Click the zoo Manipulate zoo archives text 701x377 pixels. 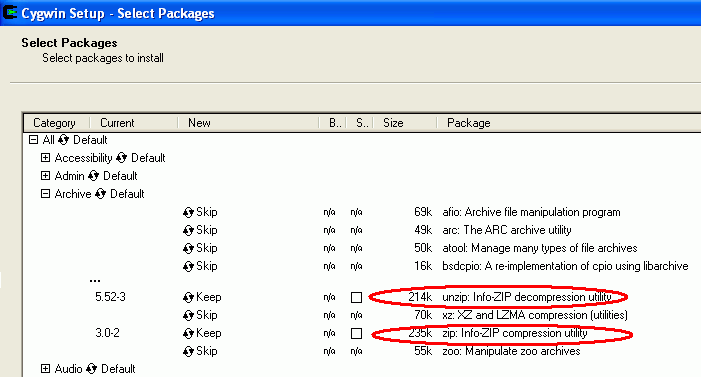click(x=511, y=351)
